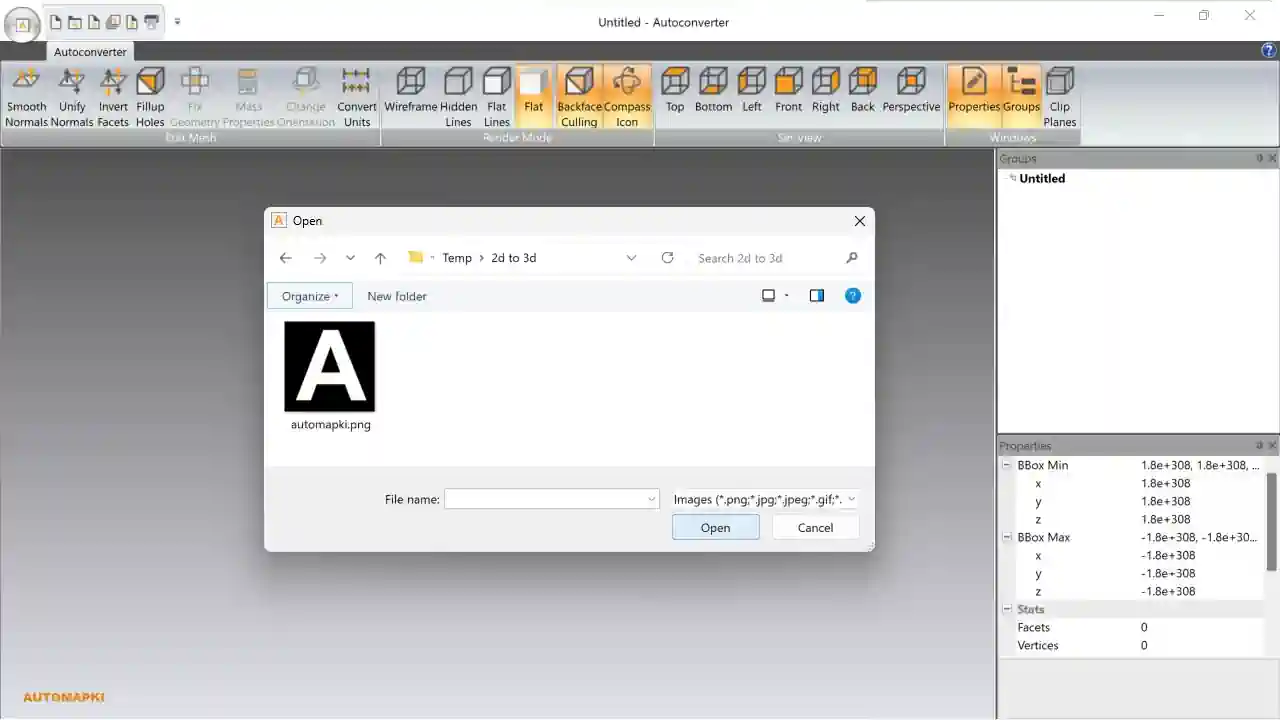Open the Images file type dropdown

point(851,499)
